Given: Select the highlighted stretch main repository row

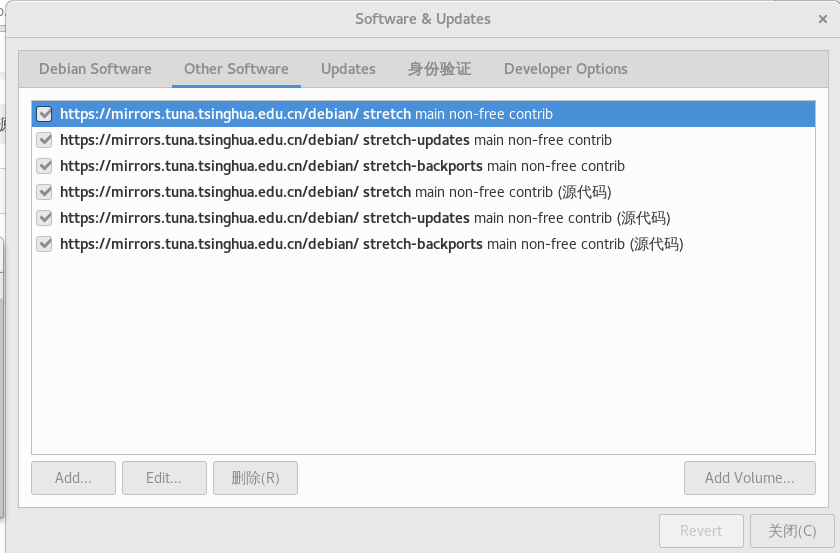Looking at the screenshot, I should [x=423, y=114].
